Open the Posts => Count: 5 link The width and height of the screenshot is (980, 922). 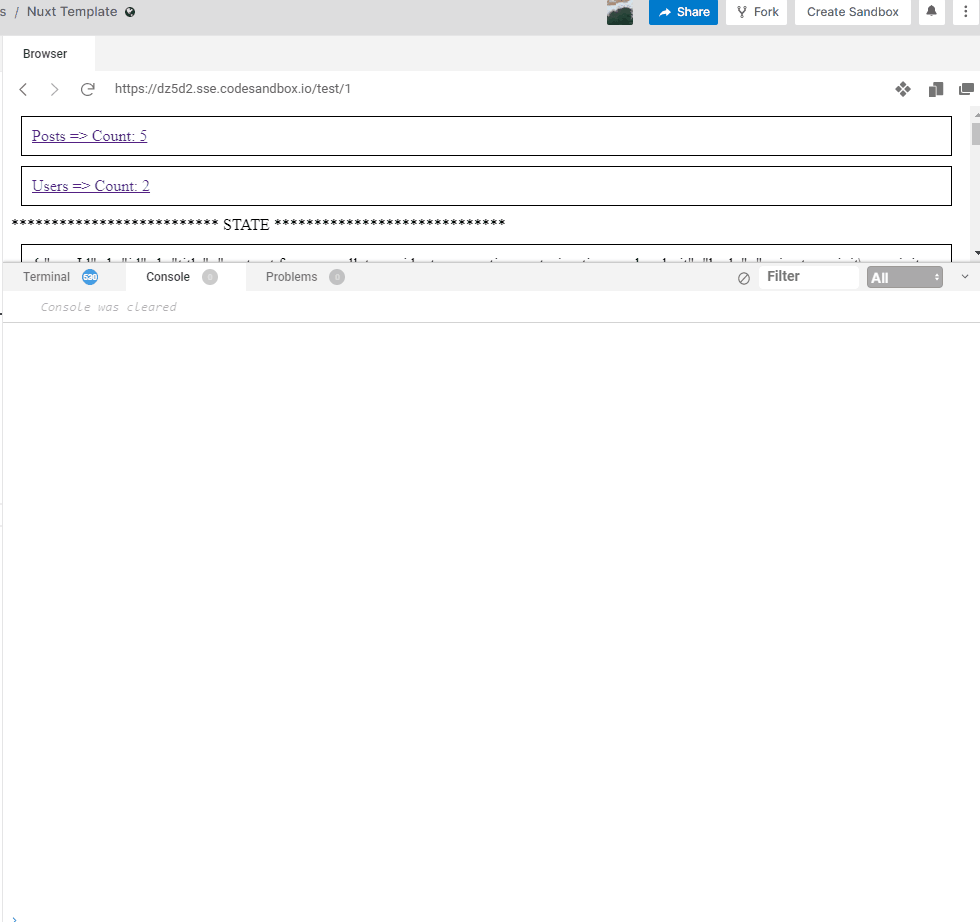tap(89, 136)
